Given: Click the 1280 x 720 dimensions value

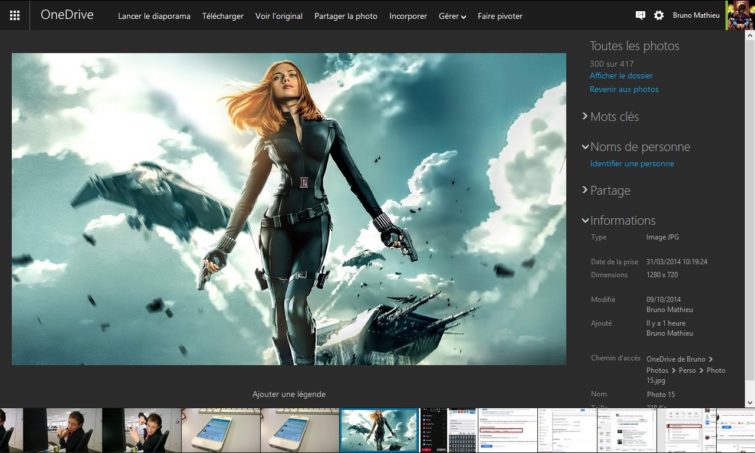Looking at the screenshot, I should coord(662,275).
